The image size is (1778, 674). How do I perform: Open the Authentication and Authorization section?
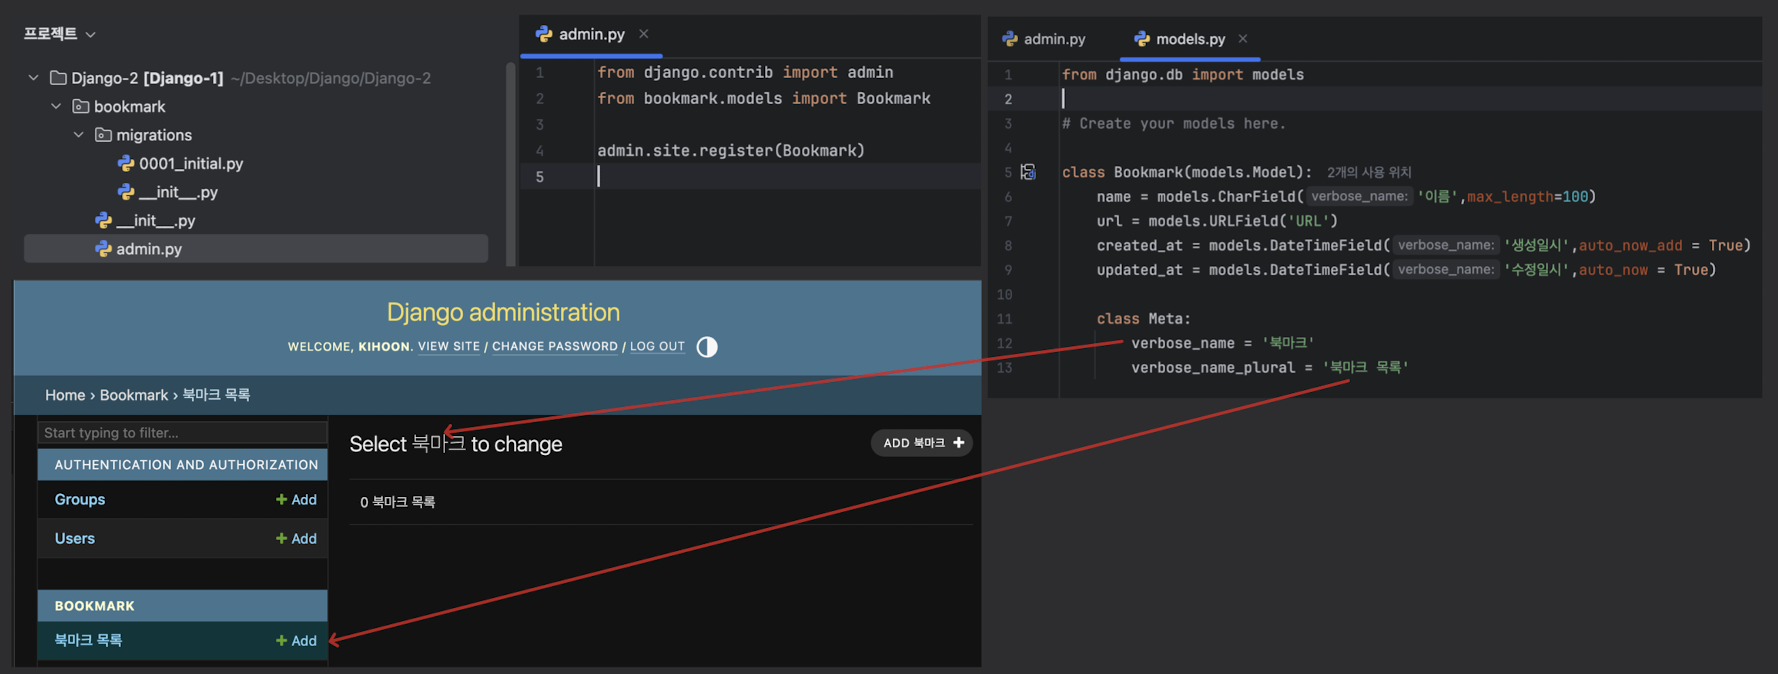coord(186,465)
